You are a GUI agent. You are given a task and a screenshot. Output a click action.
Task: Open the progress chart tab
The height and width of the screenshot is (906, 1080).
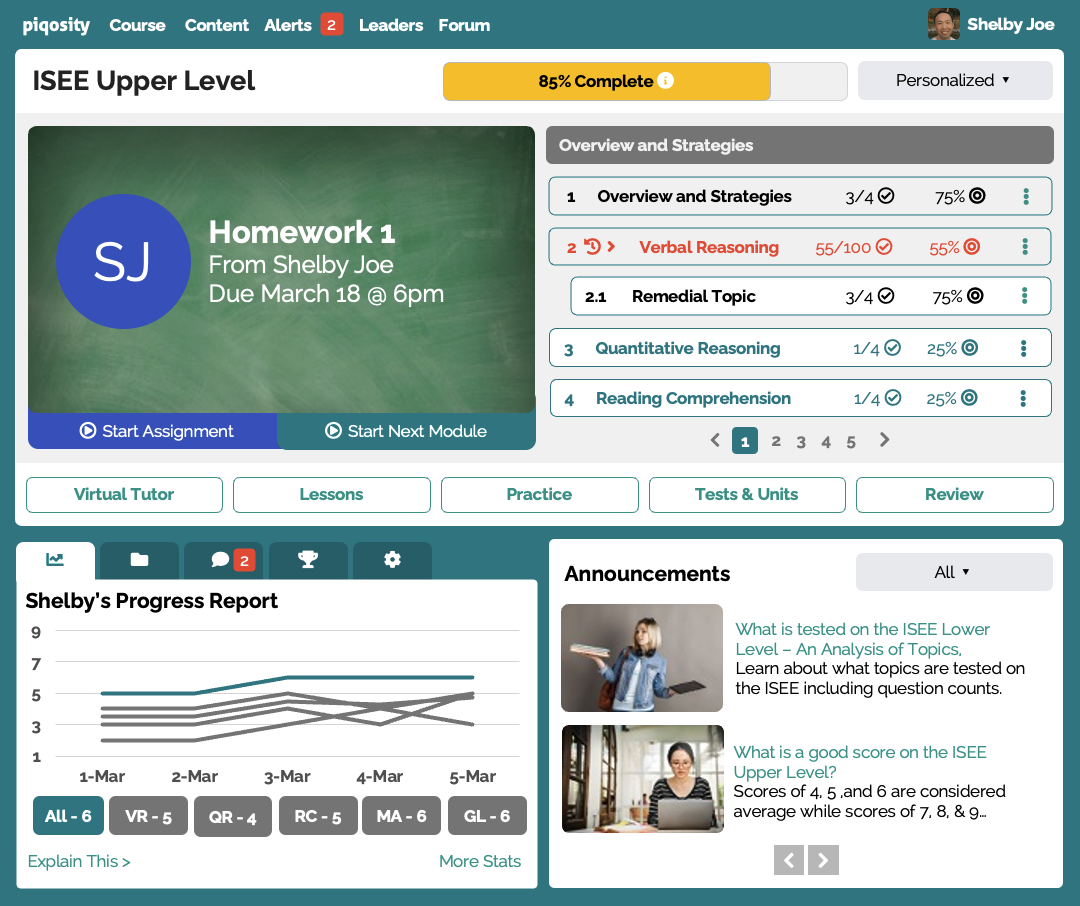pyautogui.click(x=55, y=560)
